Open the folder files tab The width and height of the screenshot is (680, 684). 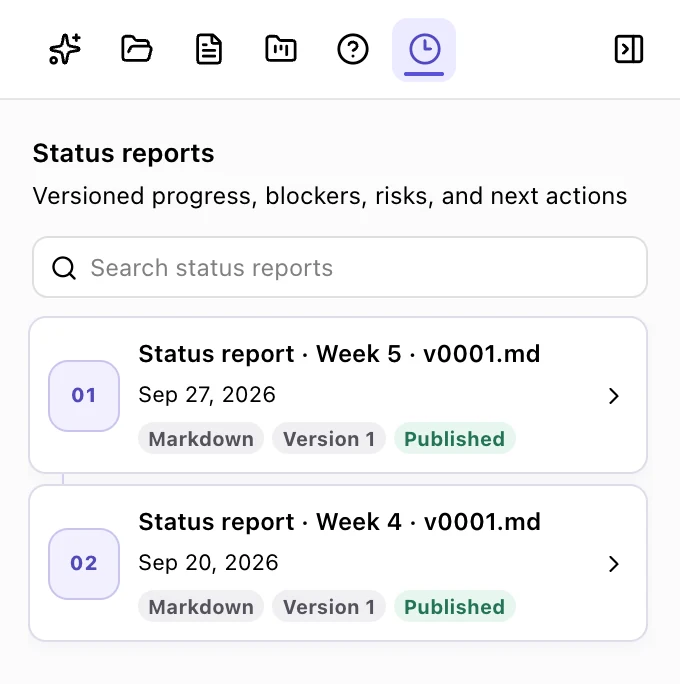pyautogui.click(x=137, y=49)
